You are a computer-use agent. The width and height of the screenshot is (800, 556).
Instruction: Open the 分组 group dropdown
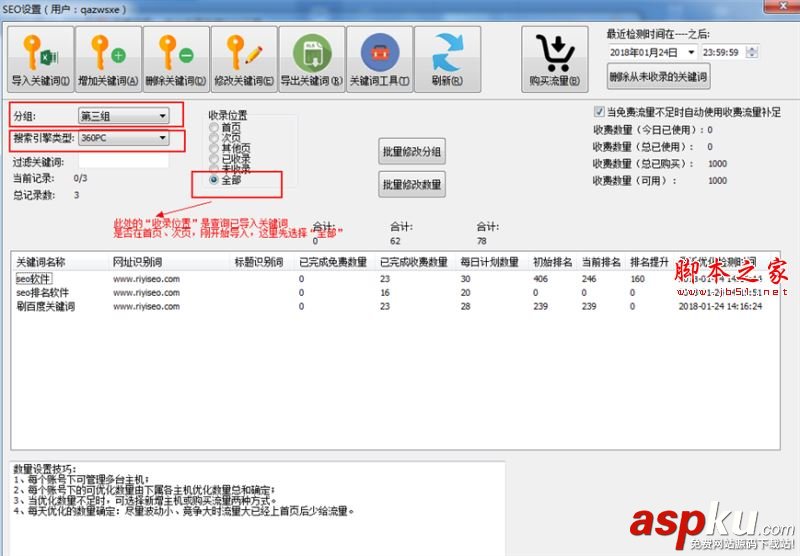coord(123,116)
